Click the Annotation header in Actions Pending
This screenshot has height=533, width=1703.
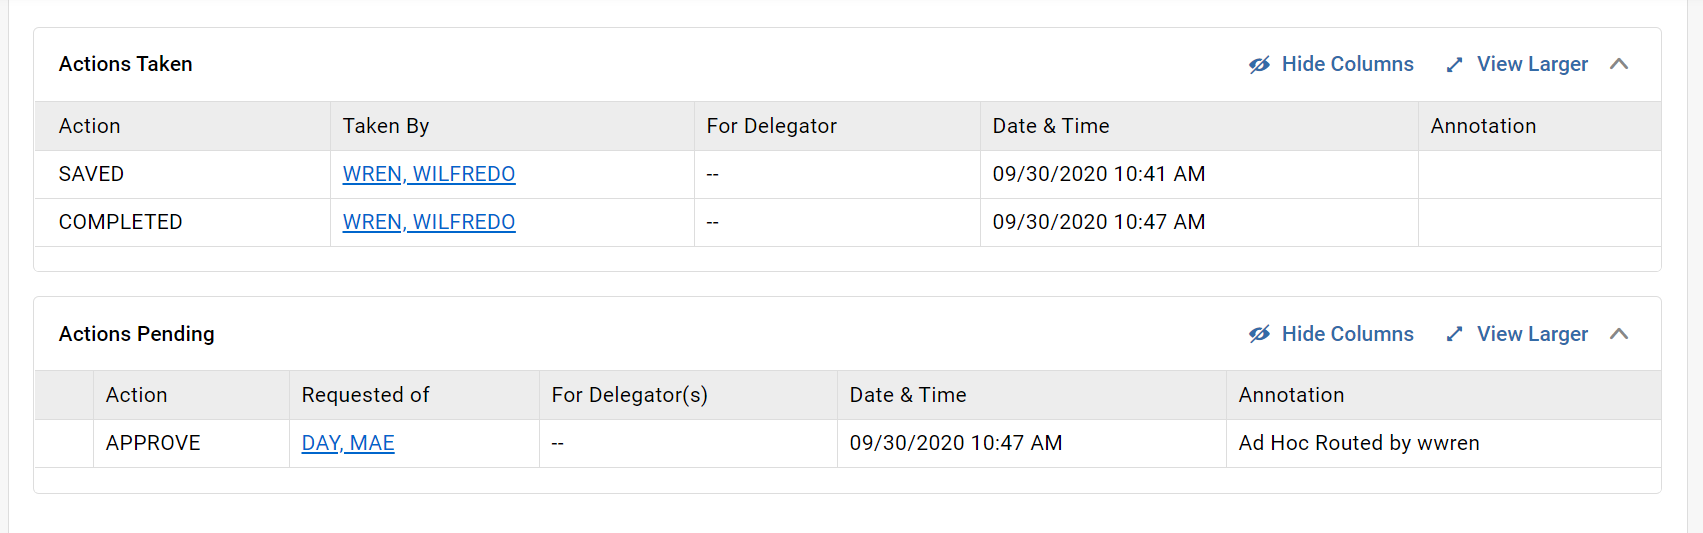1291,395
